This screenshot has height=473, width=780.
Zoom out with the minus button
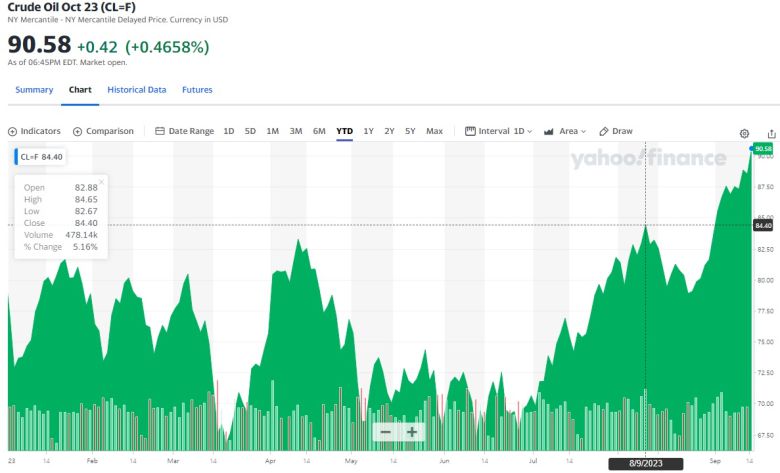point(385,432)
